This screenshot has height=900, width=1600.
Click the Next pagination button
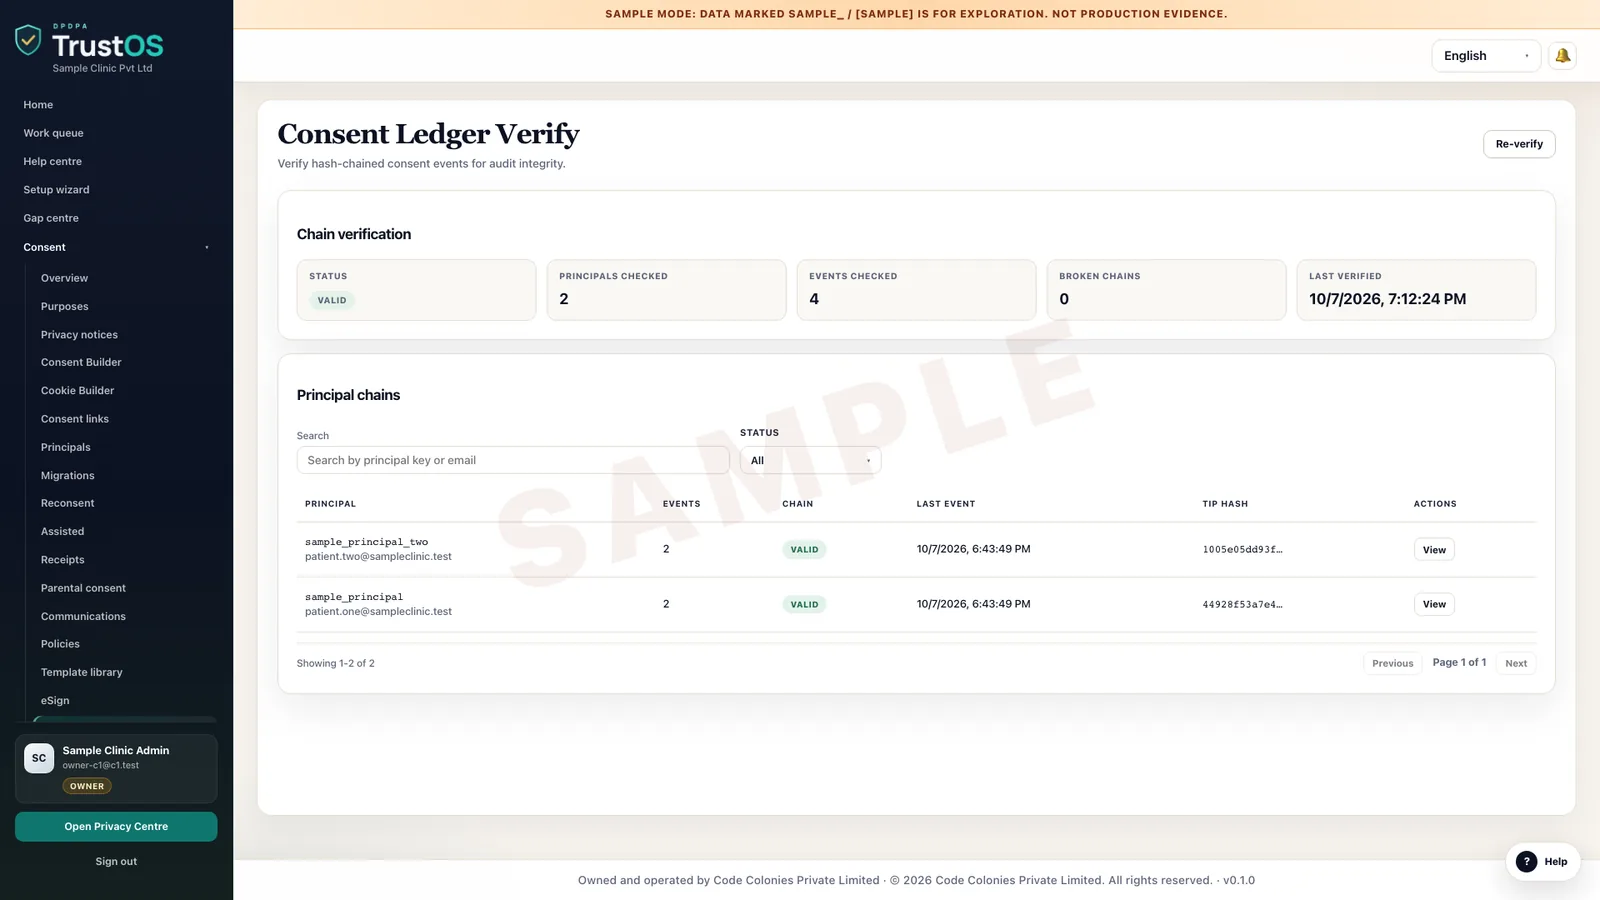(x=1516, y=663)
